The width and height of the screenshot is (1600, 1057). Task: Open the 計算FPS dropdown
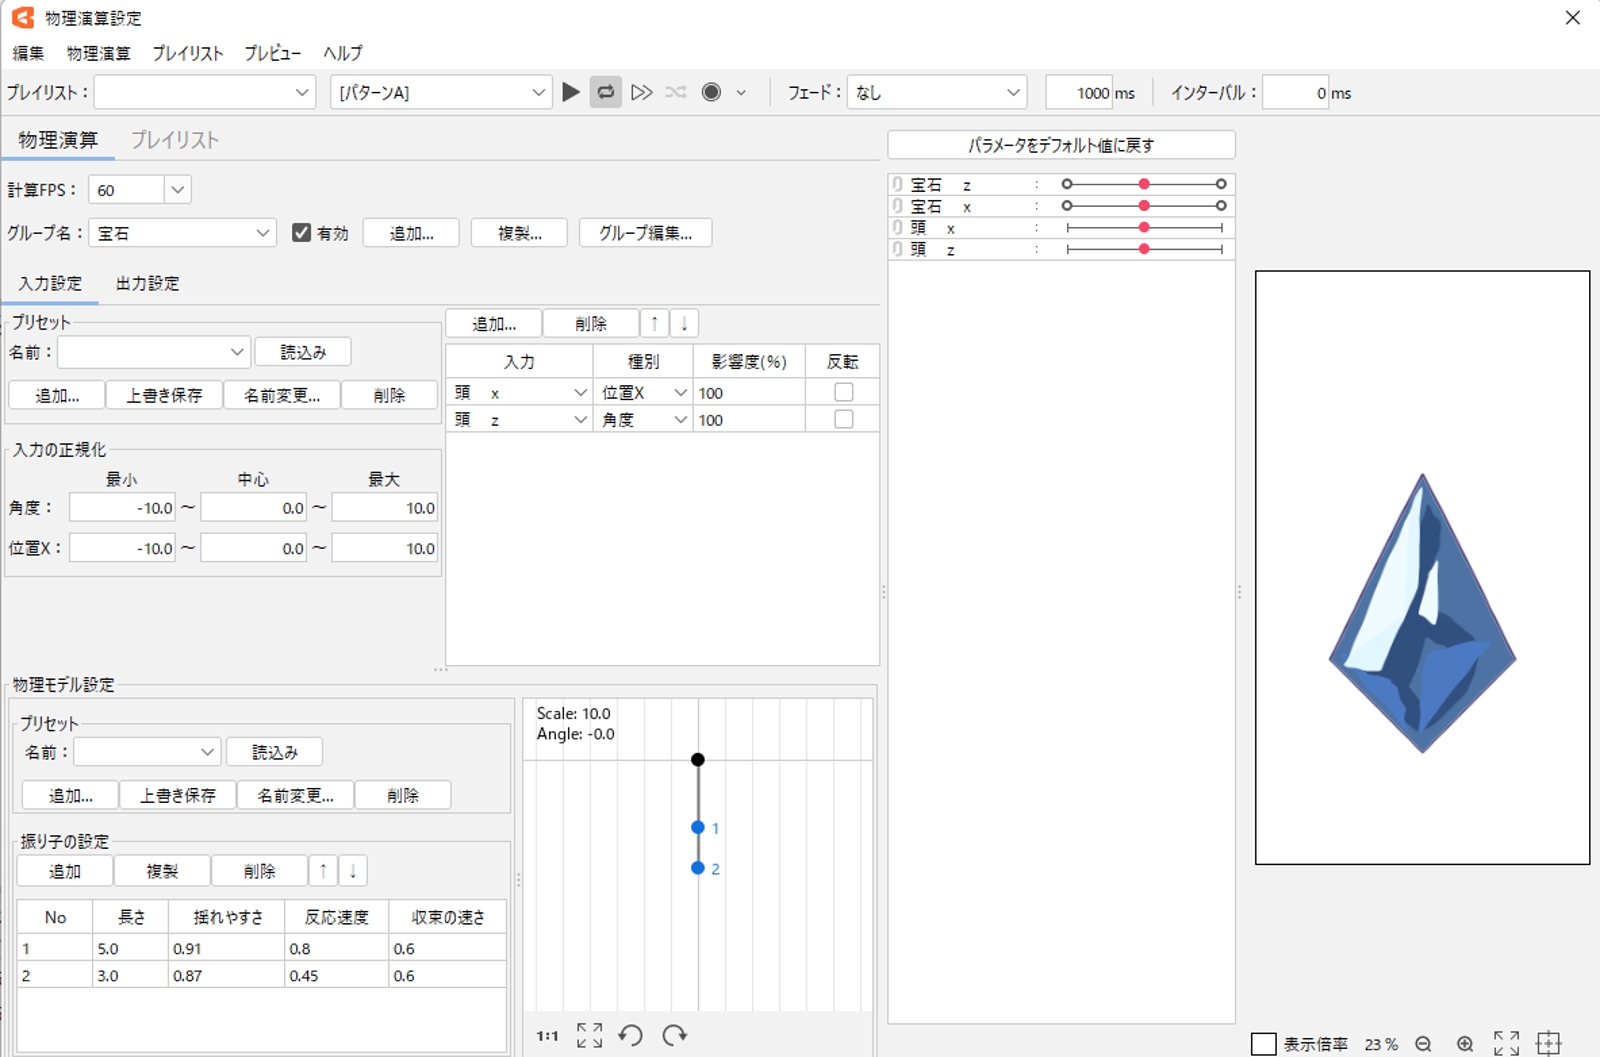pyautogui.click(x=177, y=190)
